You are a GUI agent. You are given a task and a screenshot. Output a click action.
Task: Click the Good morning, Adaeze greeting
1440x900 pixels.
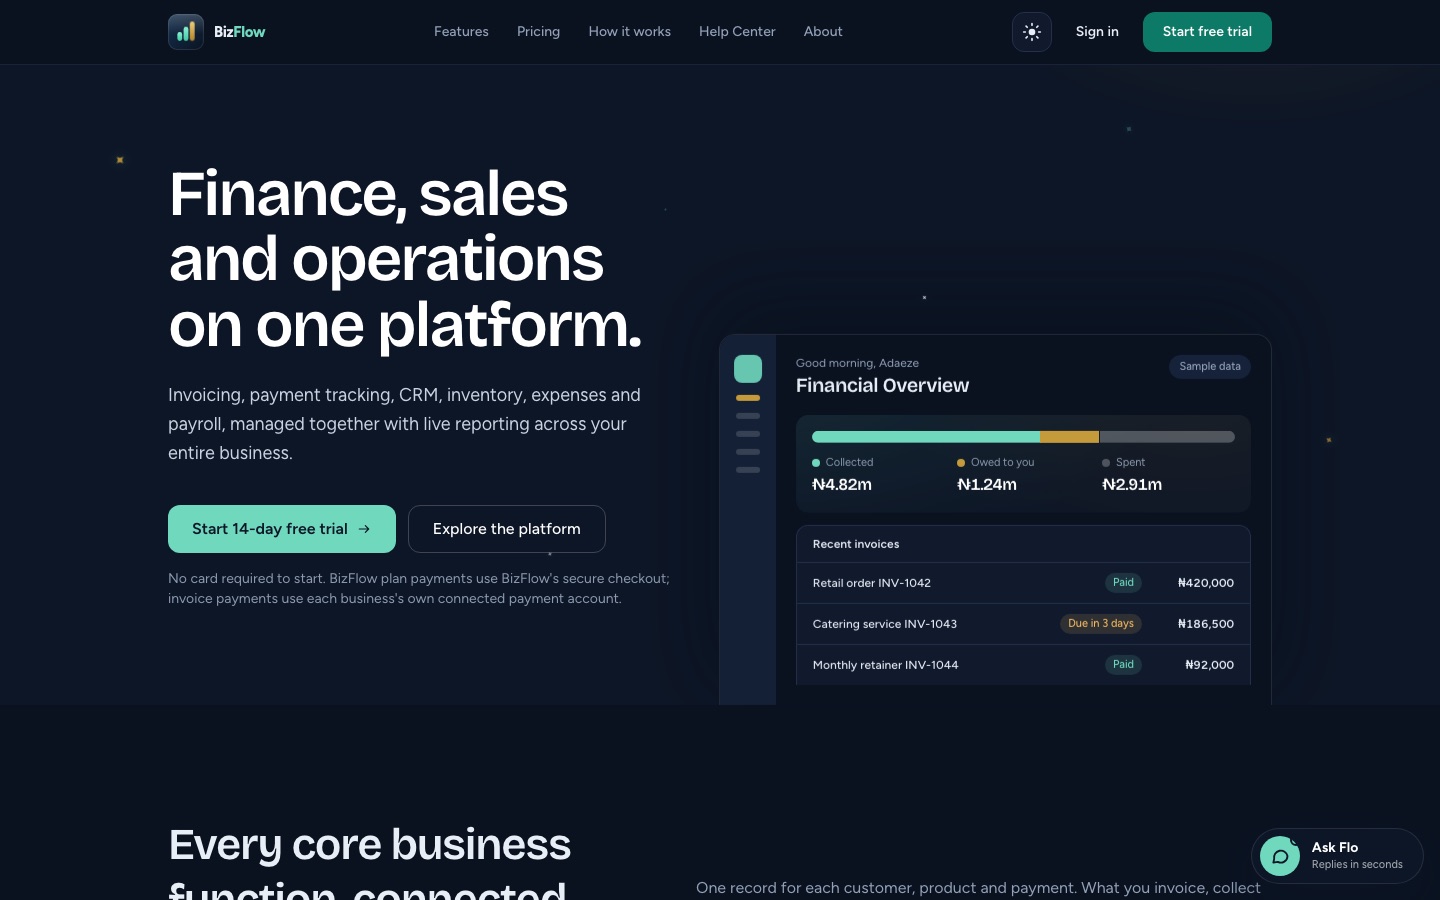point(857,363)
